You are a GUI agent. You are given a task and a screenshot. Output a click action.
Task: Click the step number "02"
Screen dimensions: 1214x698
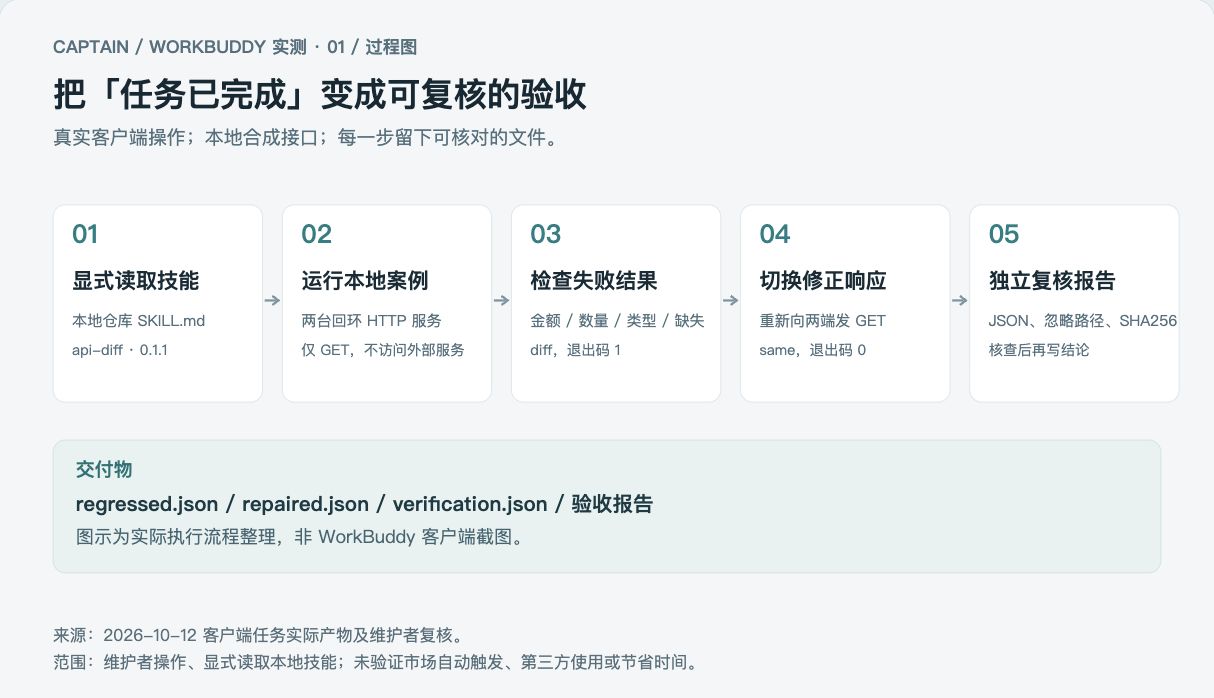tap(316, 234)
